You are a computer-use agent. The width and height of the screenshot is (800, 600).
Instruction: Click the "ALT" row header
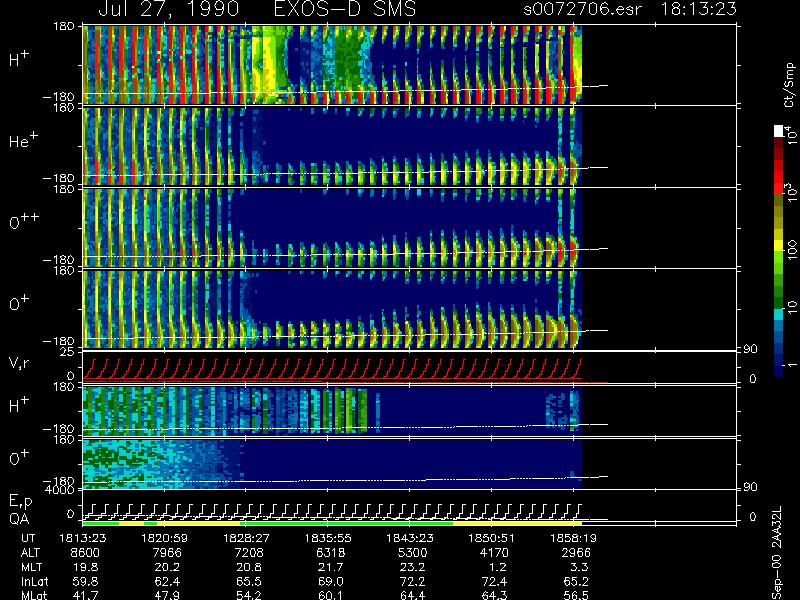pyautogui.click(x=30, y=553)
